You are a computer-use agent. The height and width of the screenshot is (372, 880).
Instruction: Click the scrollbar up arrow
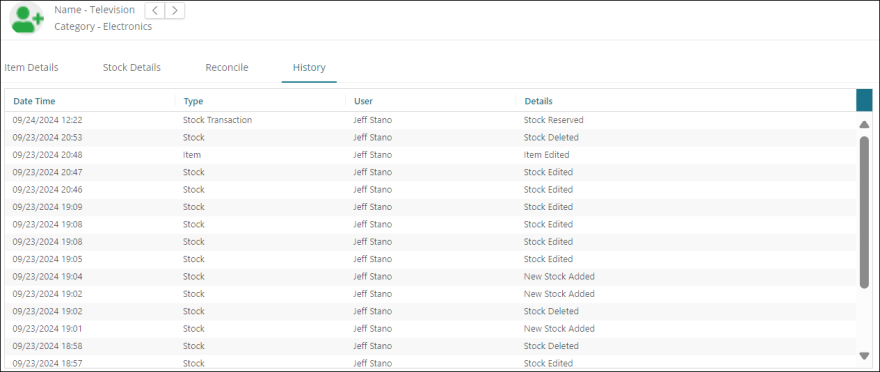(864, 125)
